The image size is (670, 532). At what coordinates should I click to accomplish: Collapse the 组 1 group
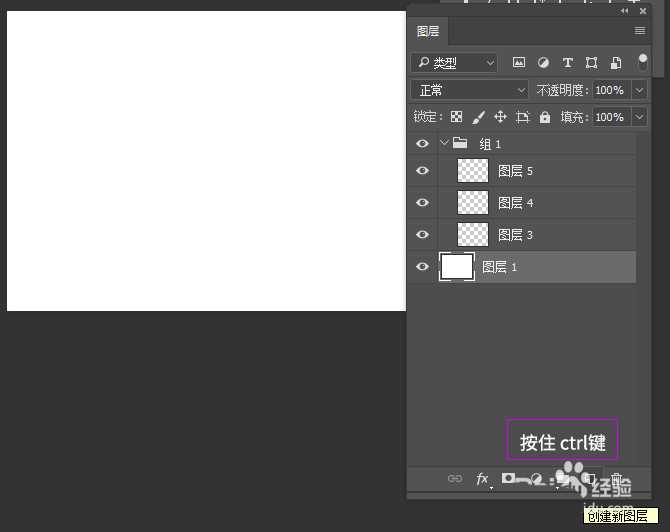(x=445, y=143)
